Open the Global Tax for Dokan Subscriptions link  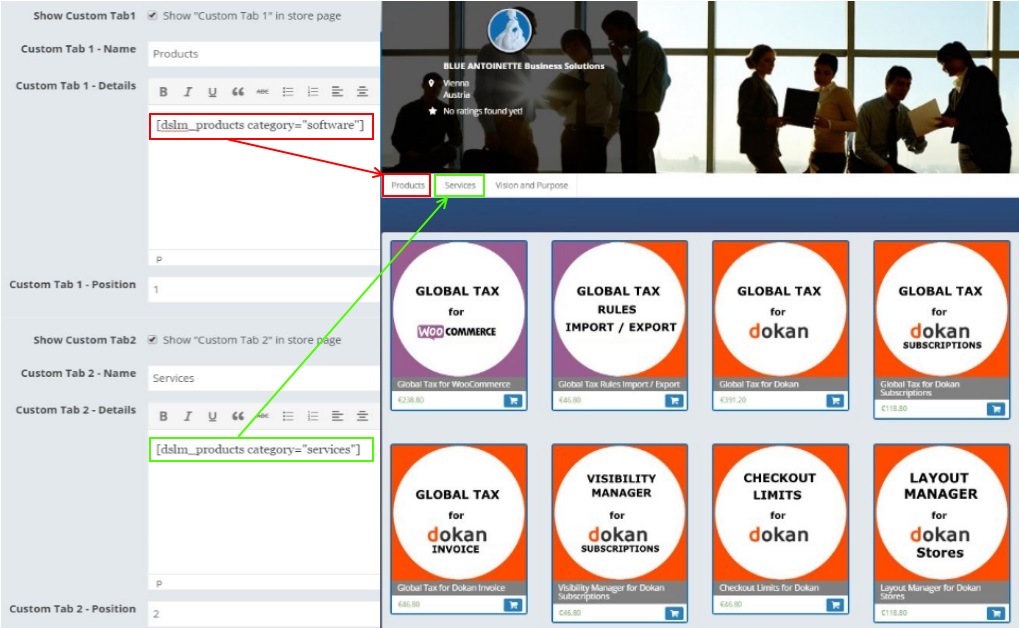(920, 388)
